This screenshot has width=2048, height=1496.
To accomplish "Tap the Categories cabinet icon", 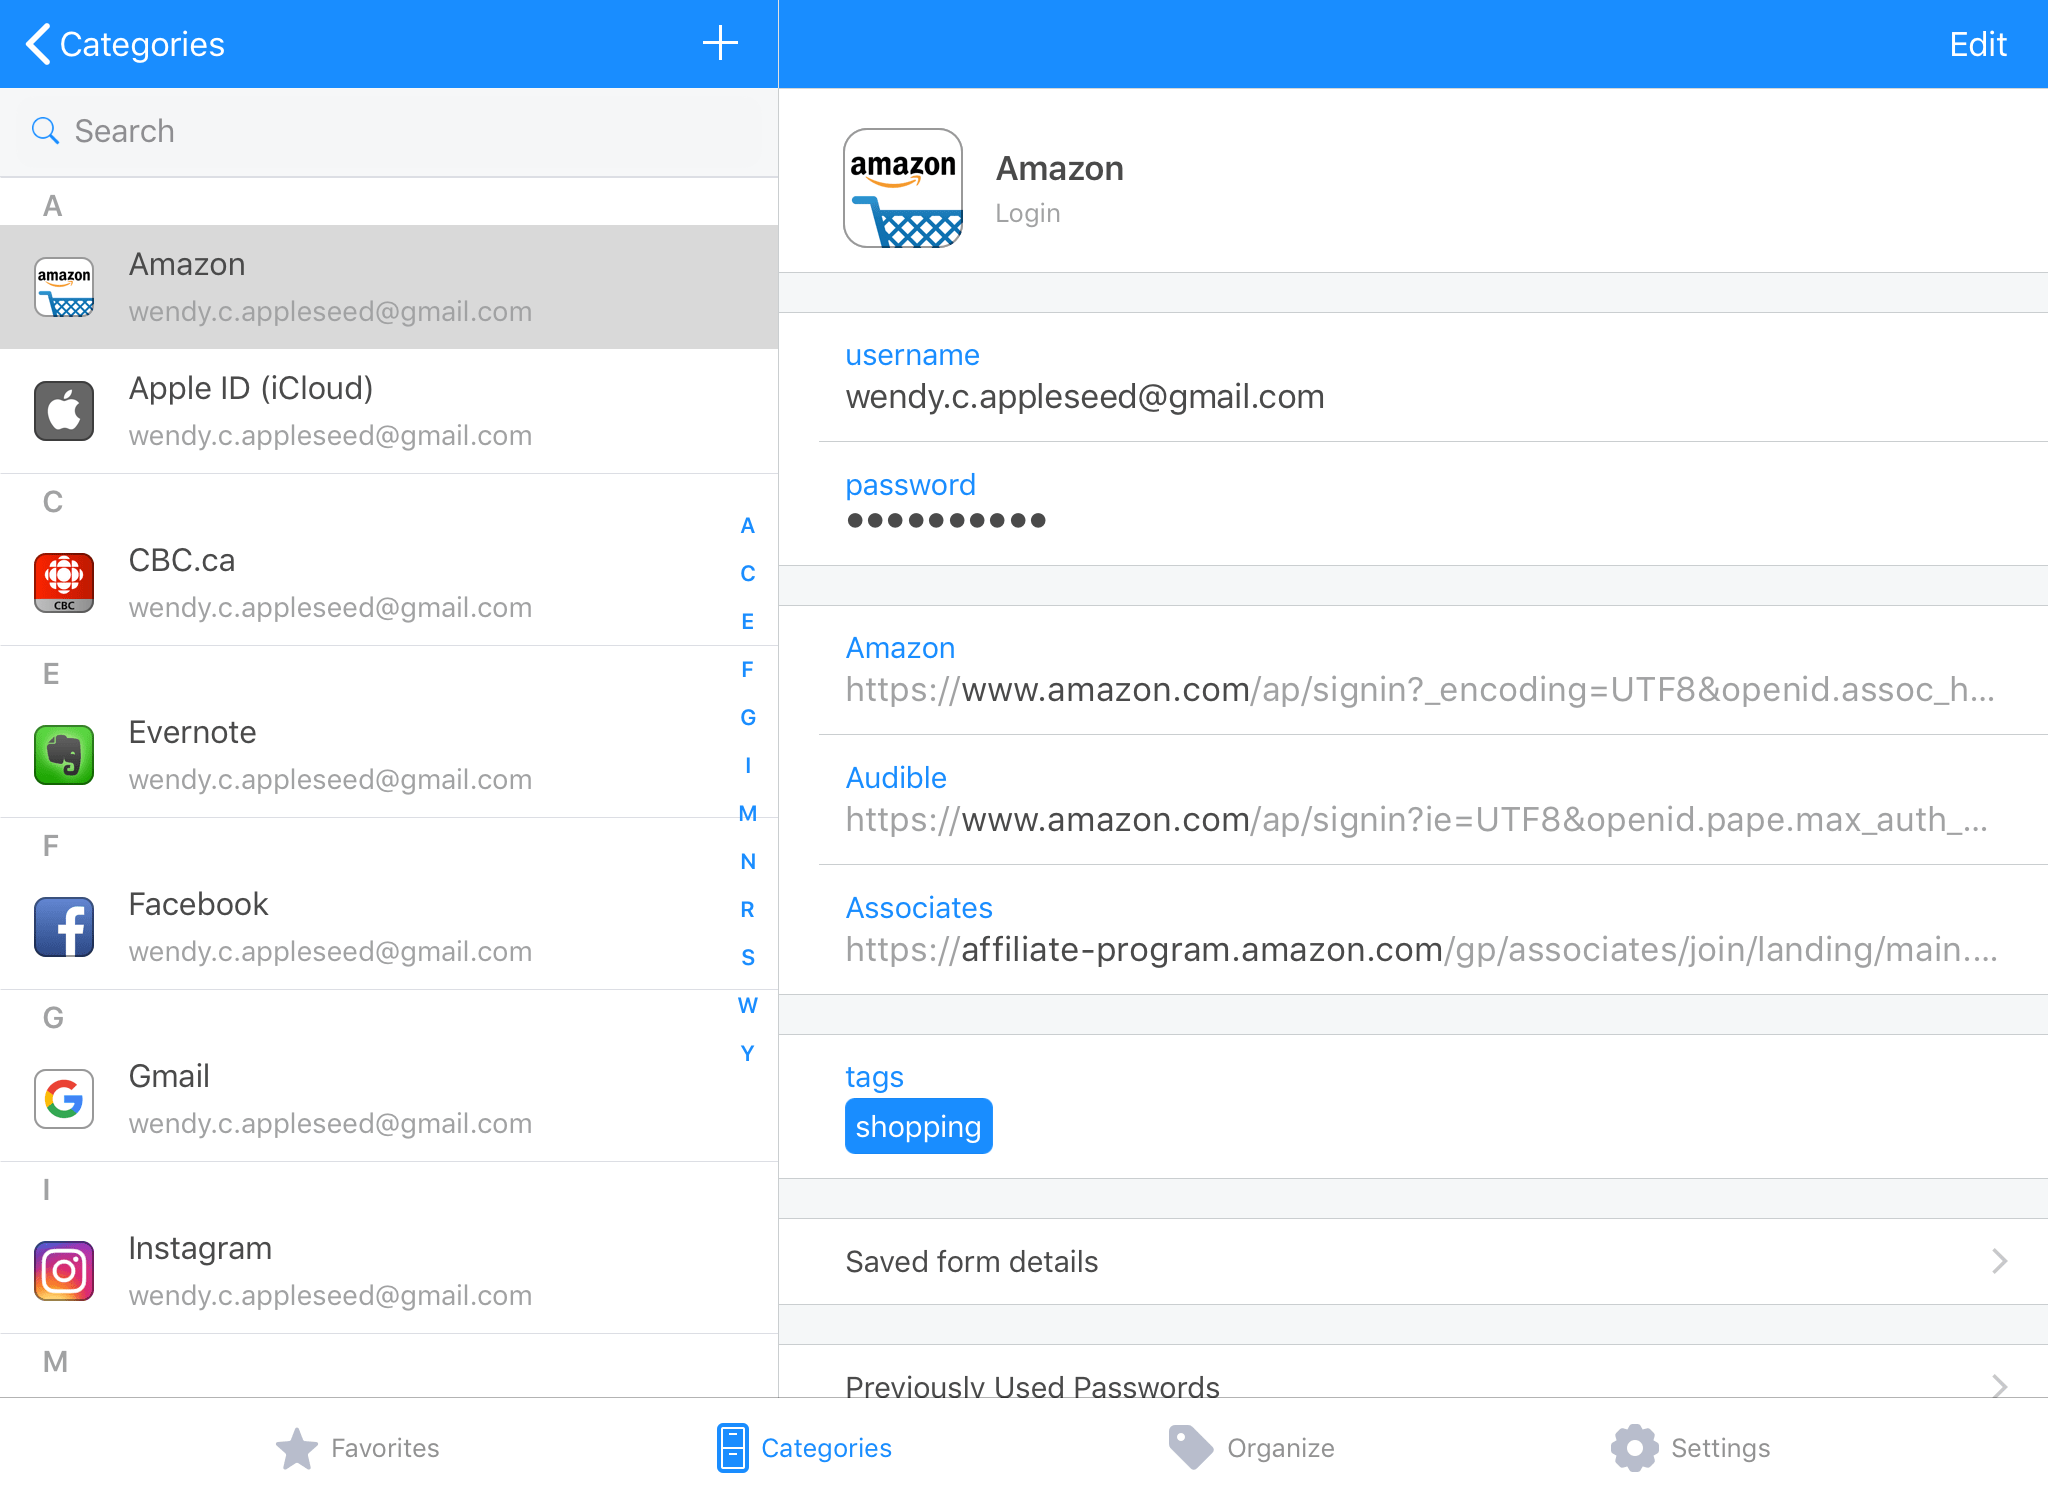I will tap(732, 1448).
